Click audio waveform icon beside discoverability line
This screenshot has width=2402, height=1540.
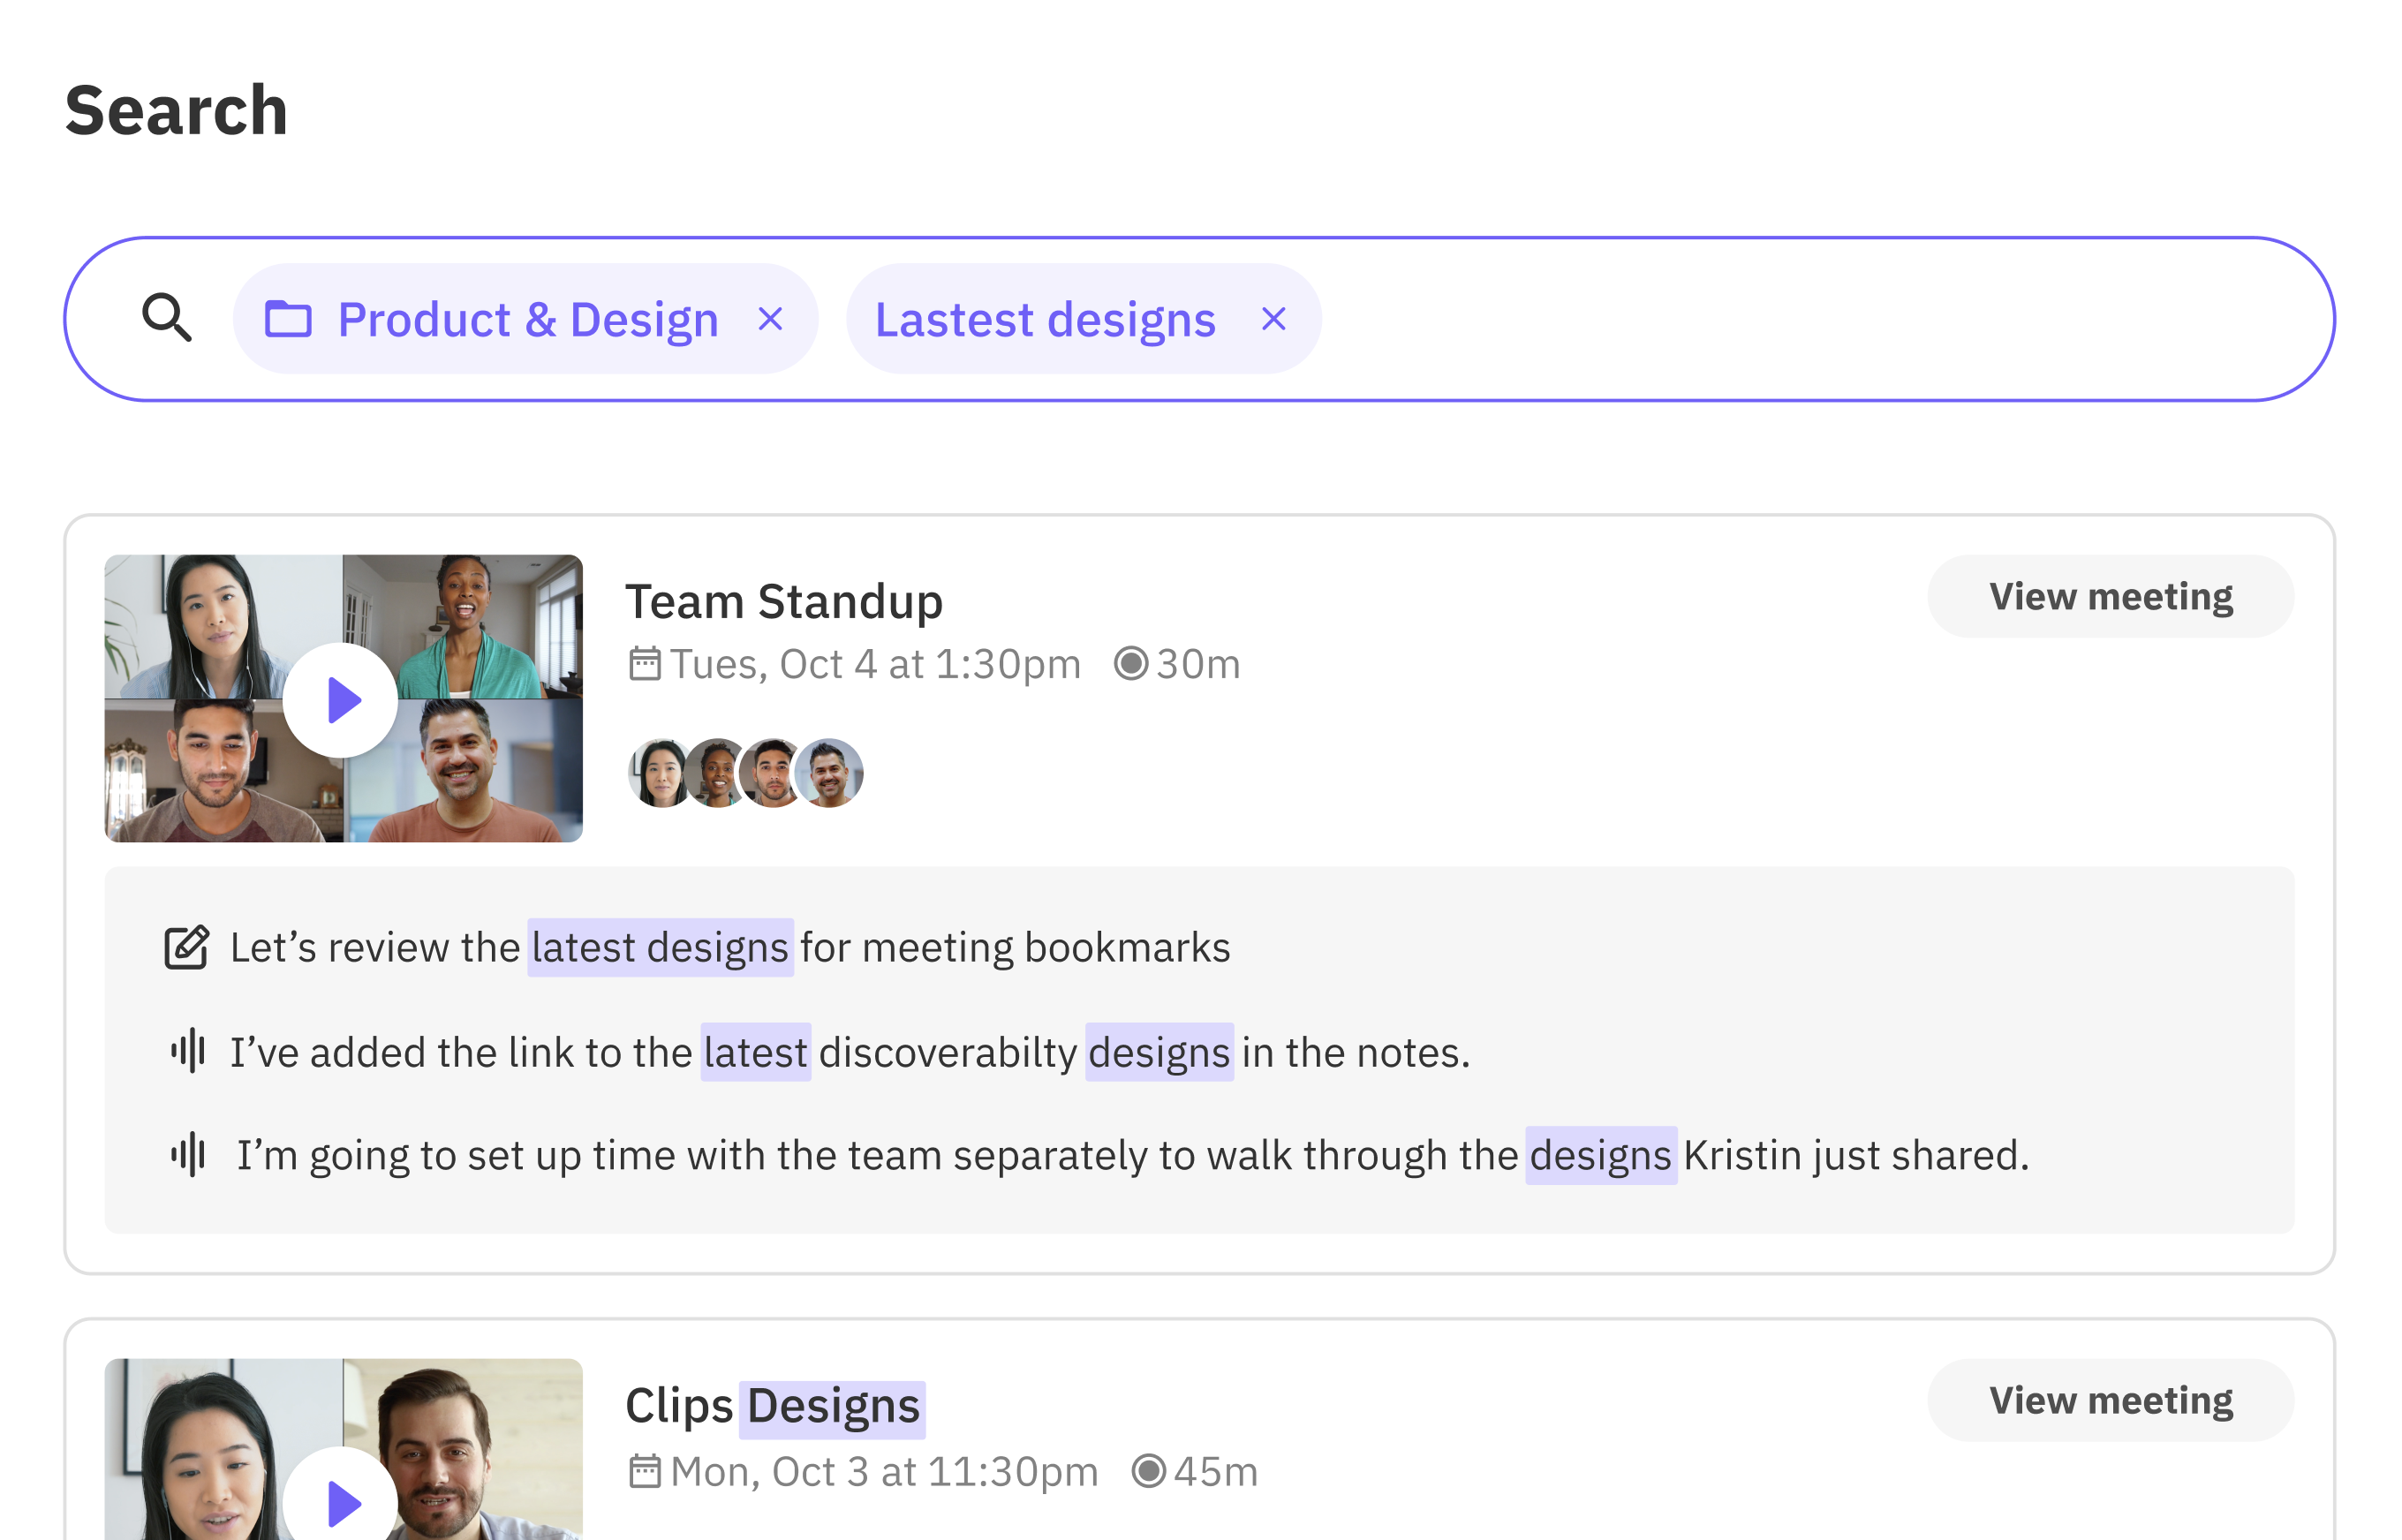pyautogui.click(x=188, y=1051)
